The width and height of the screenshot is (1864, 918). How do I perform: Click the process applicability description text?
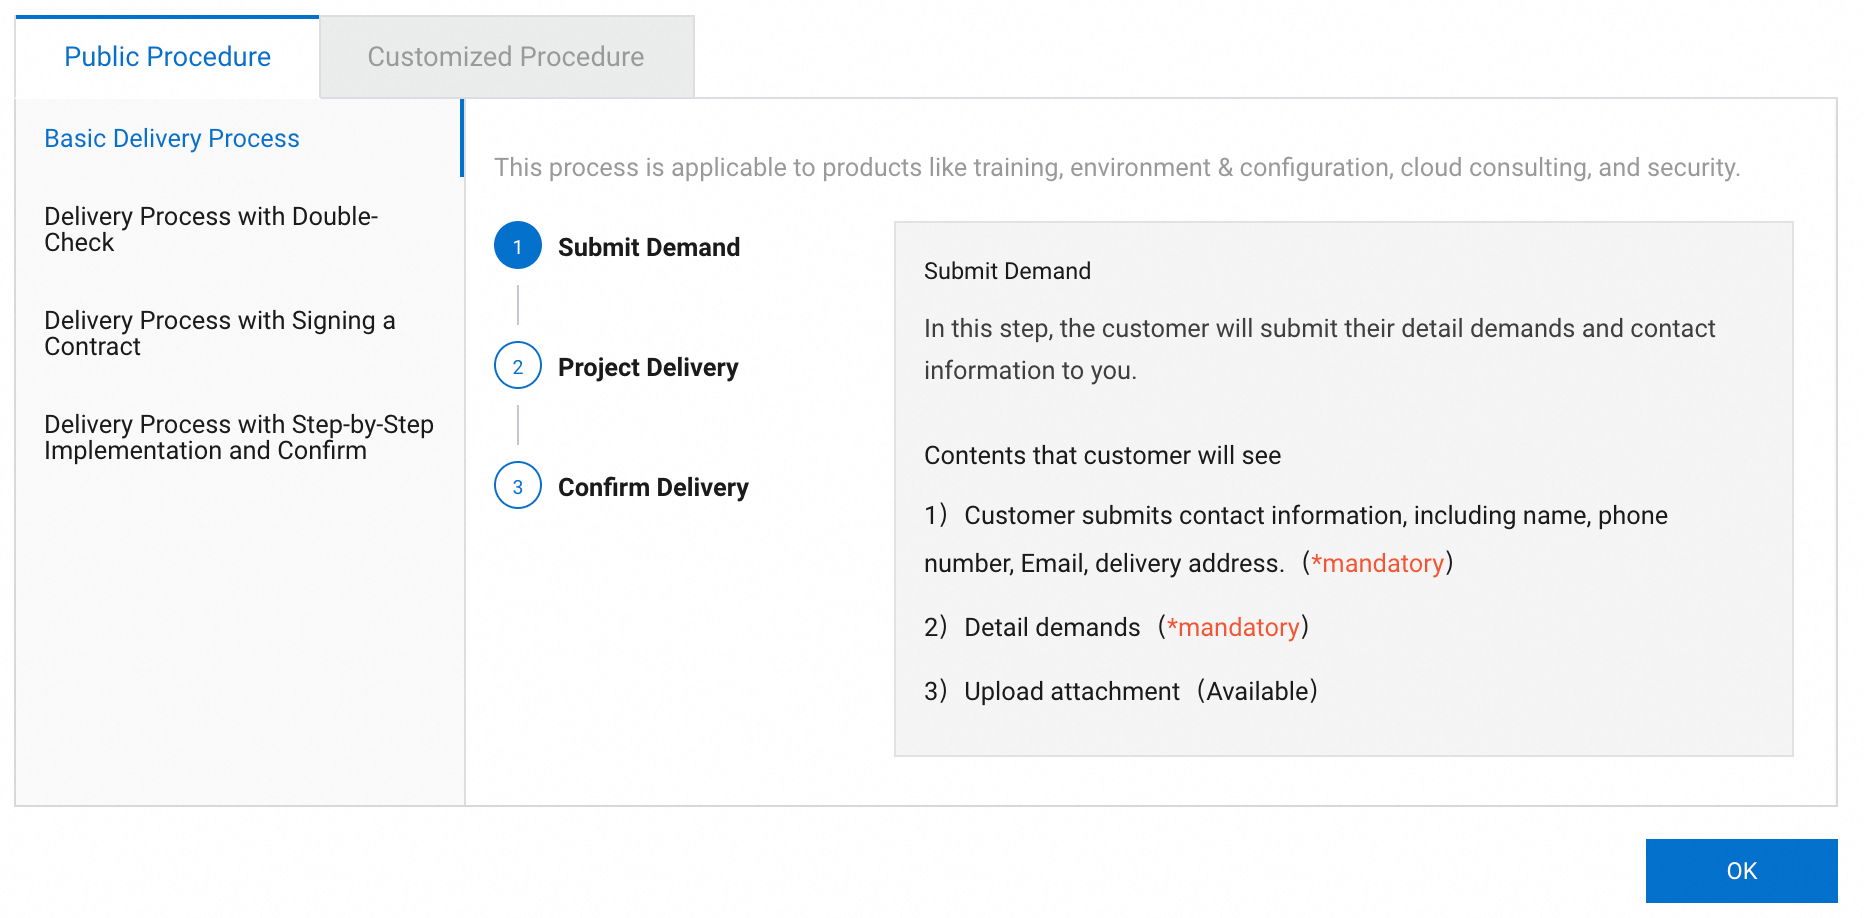pos(1117,167)
